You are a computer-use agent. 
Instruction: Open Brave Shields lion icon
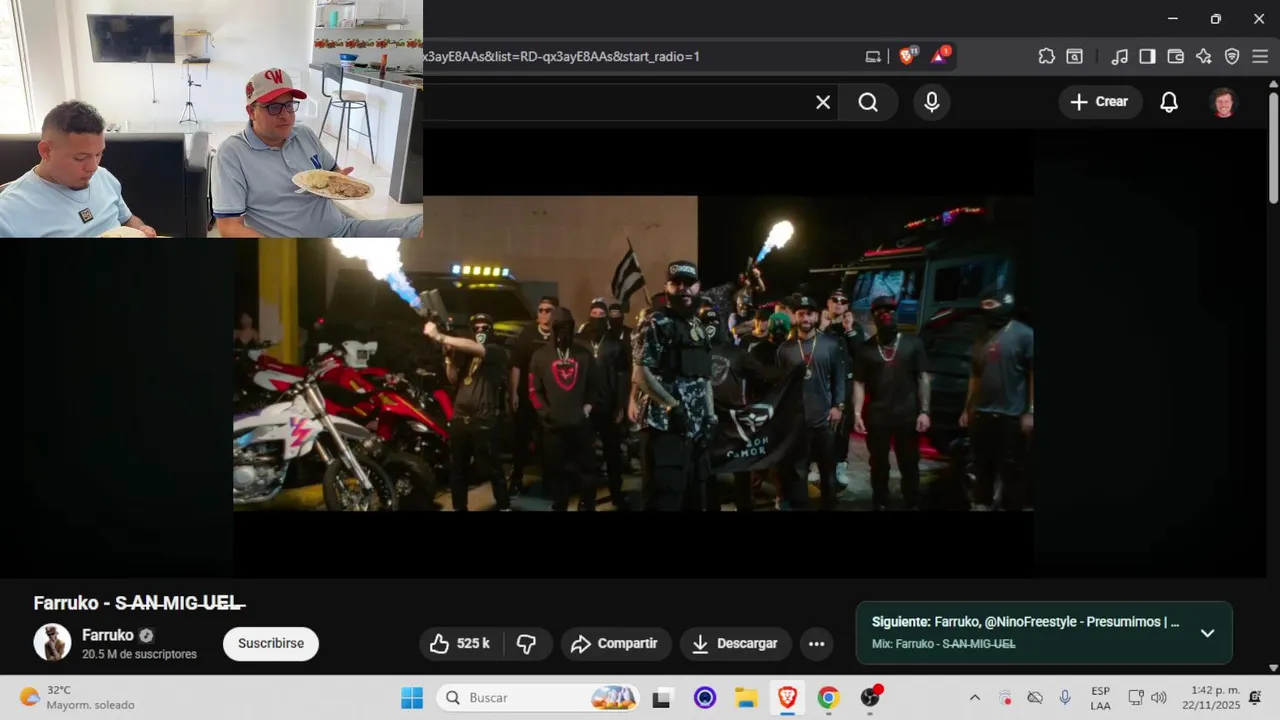pos(907,56)
